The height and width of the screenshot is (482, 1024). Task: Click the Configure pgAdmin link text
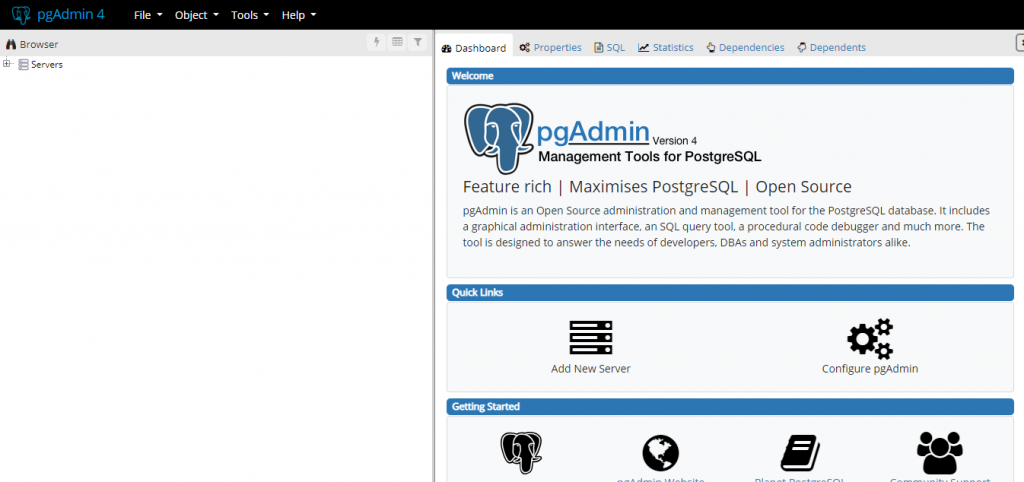870,368
